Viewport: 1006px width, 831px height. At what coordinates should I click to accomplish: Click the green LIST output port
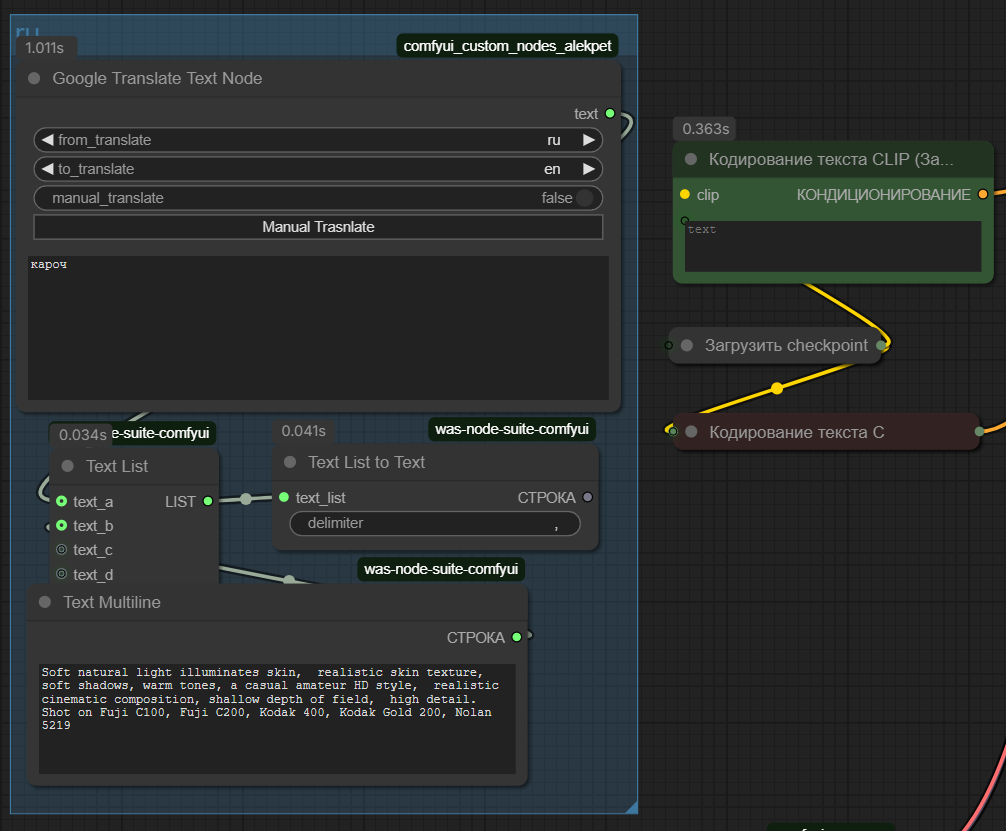[208, 501]
